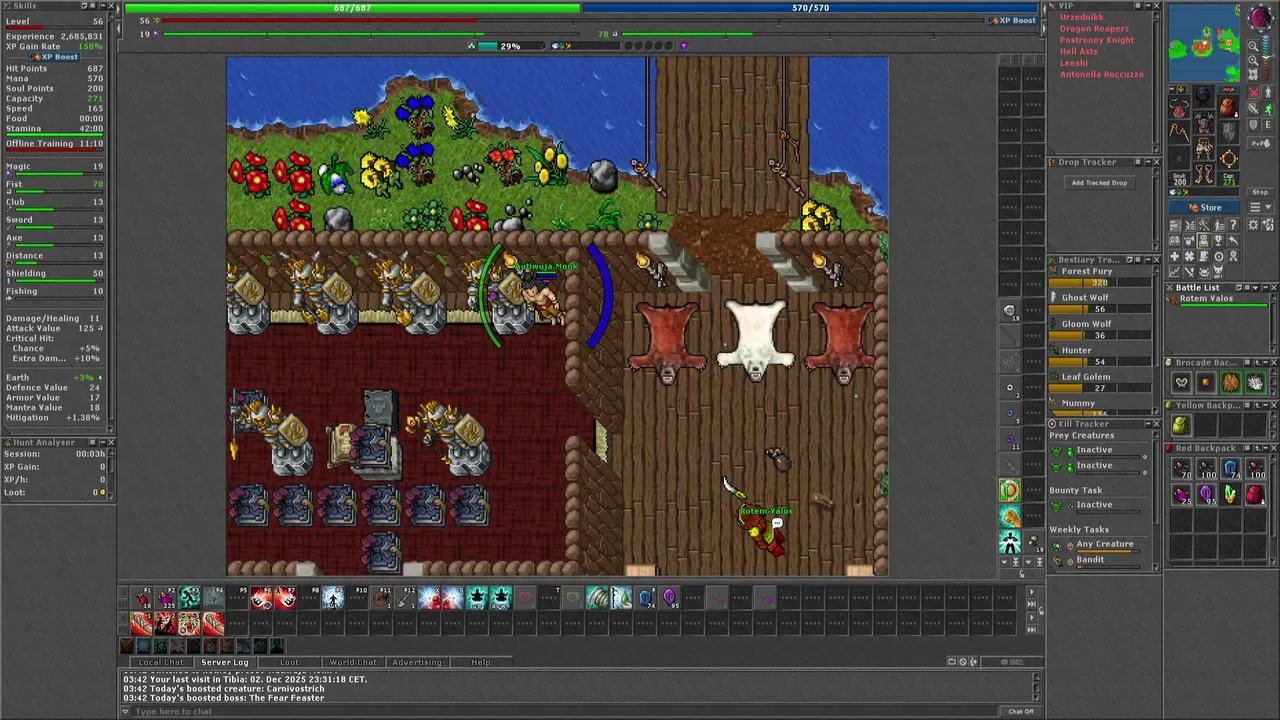Viewport: 1280px width, 720px height.
Task: Open the equipped brown backpack slot
Action: coord(1228,107)
